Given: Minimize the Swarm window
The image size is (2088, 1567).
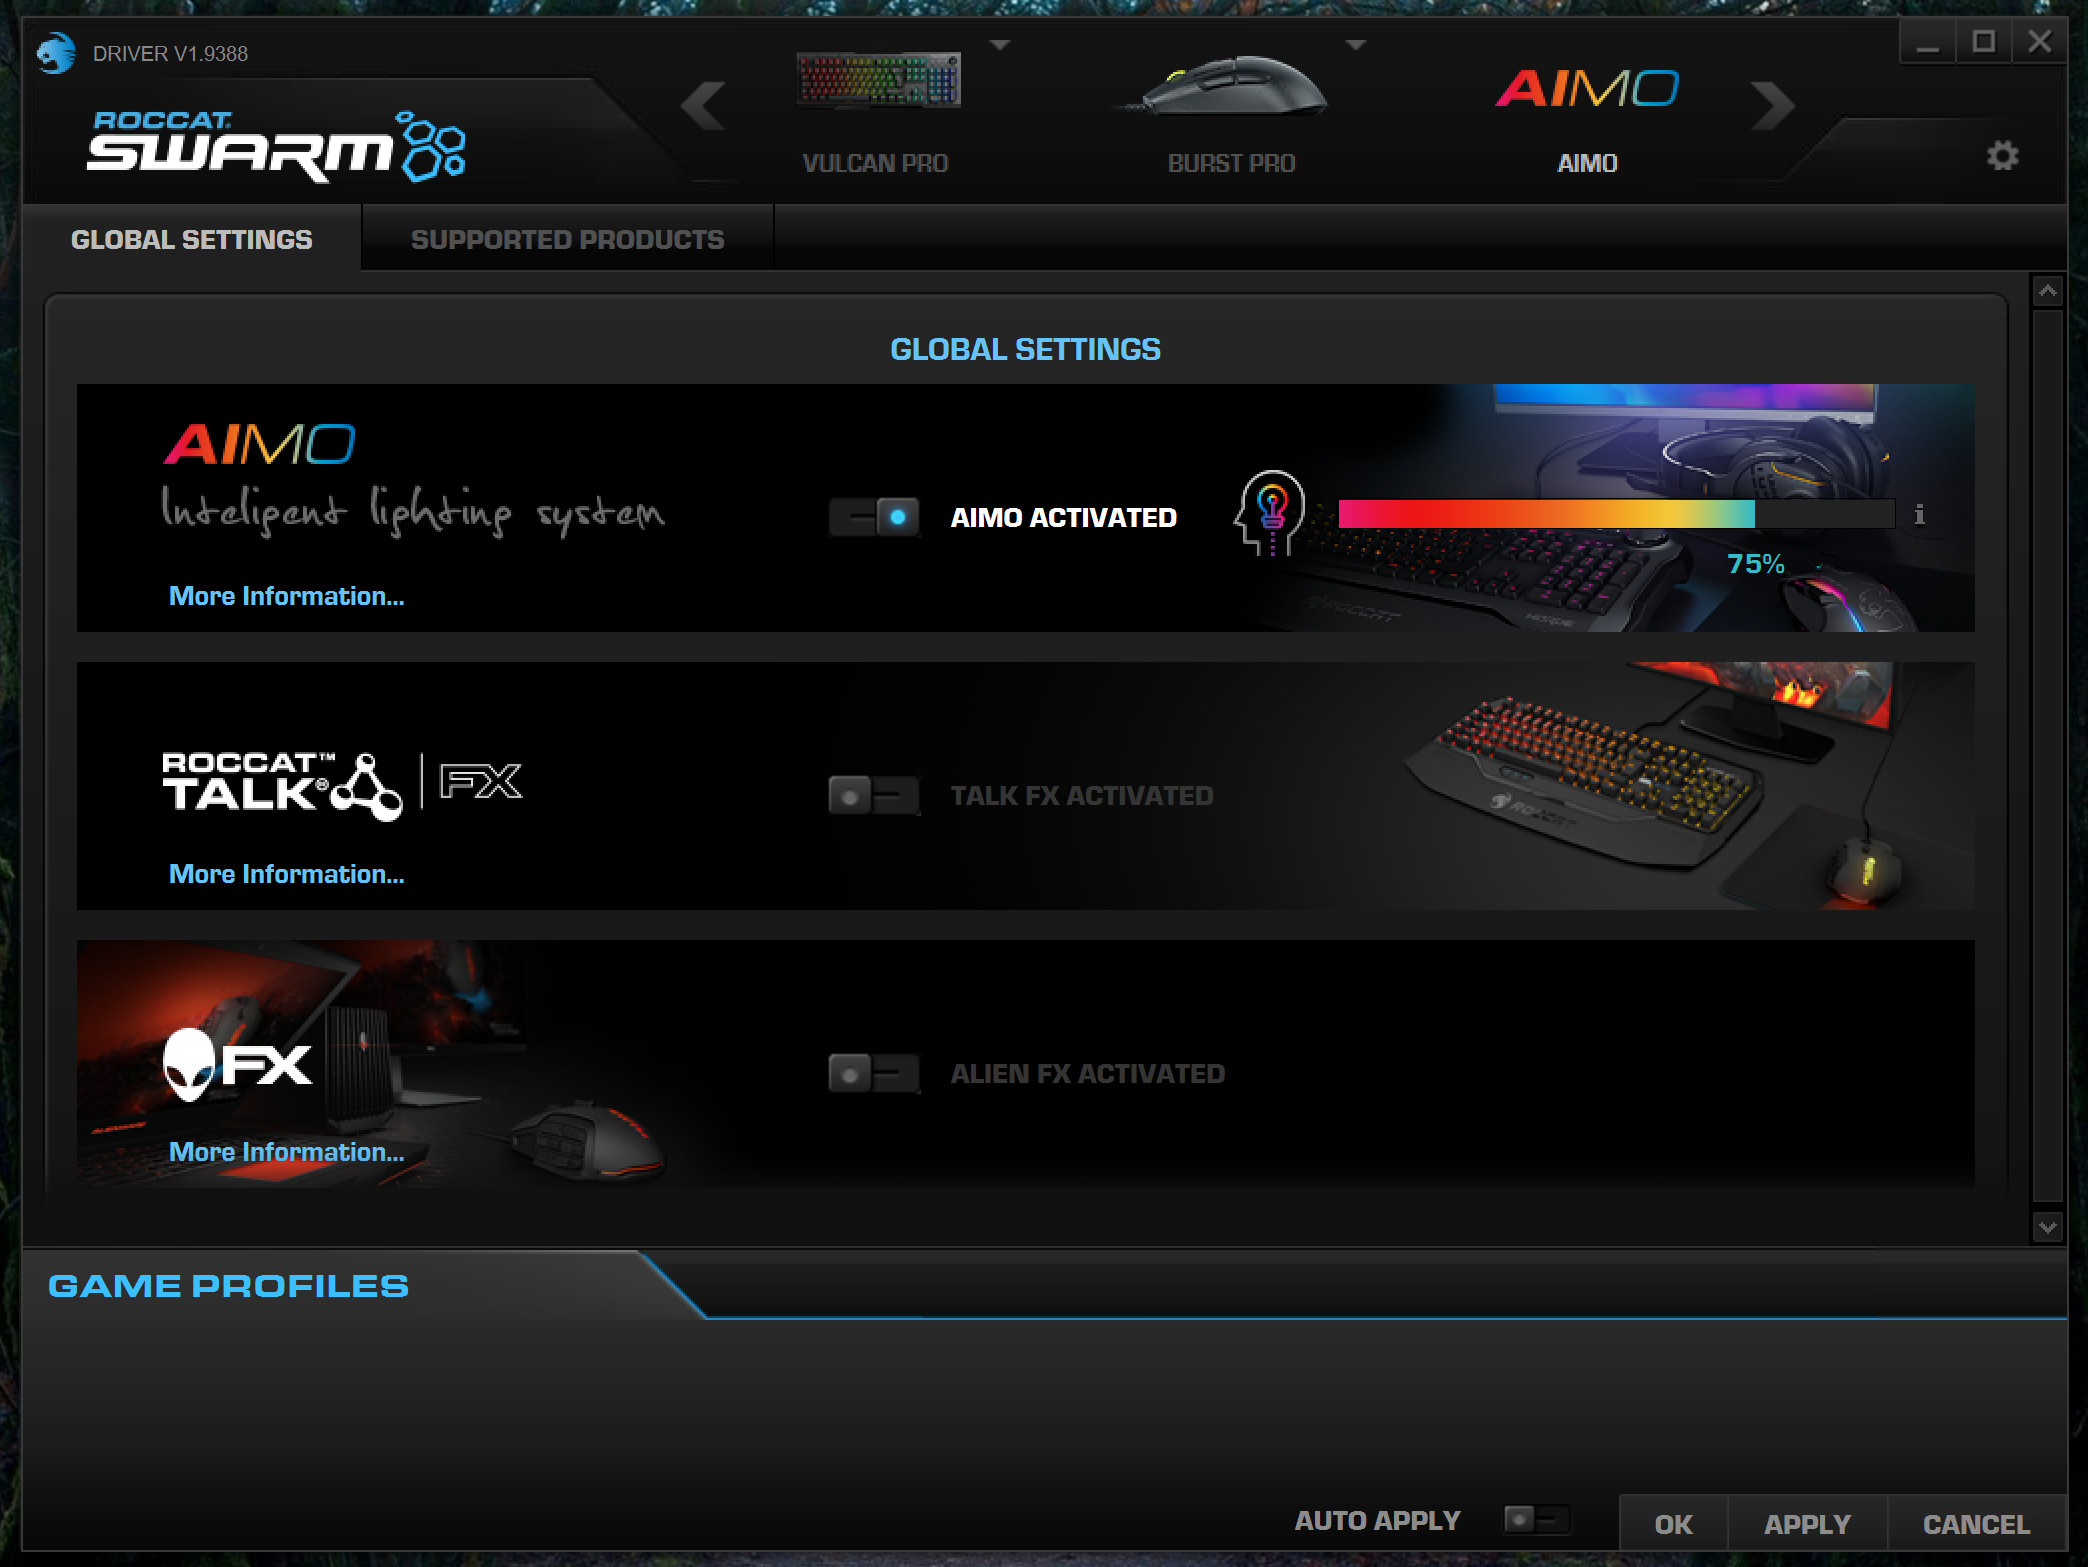Looking at the screenshot, I should pos(1928,42).
